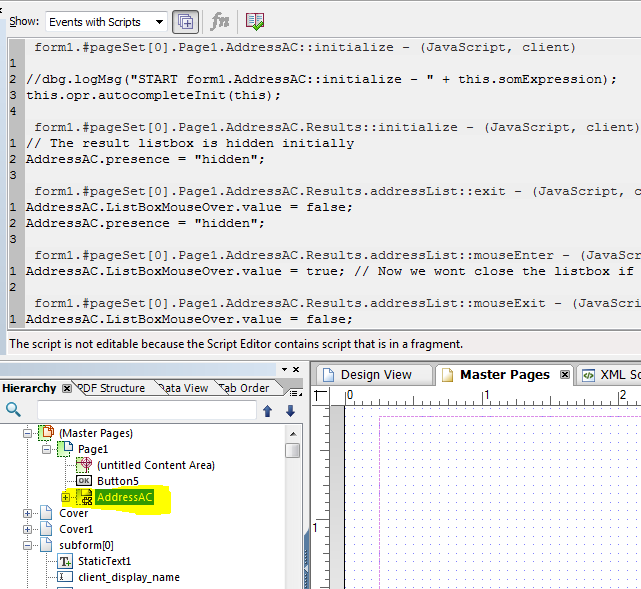Viewport: 641px width, 589px height.
Task: Select the (untitled Content Area) item
Action: click(x=155, y=465)
